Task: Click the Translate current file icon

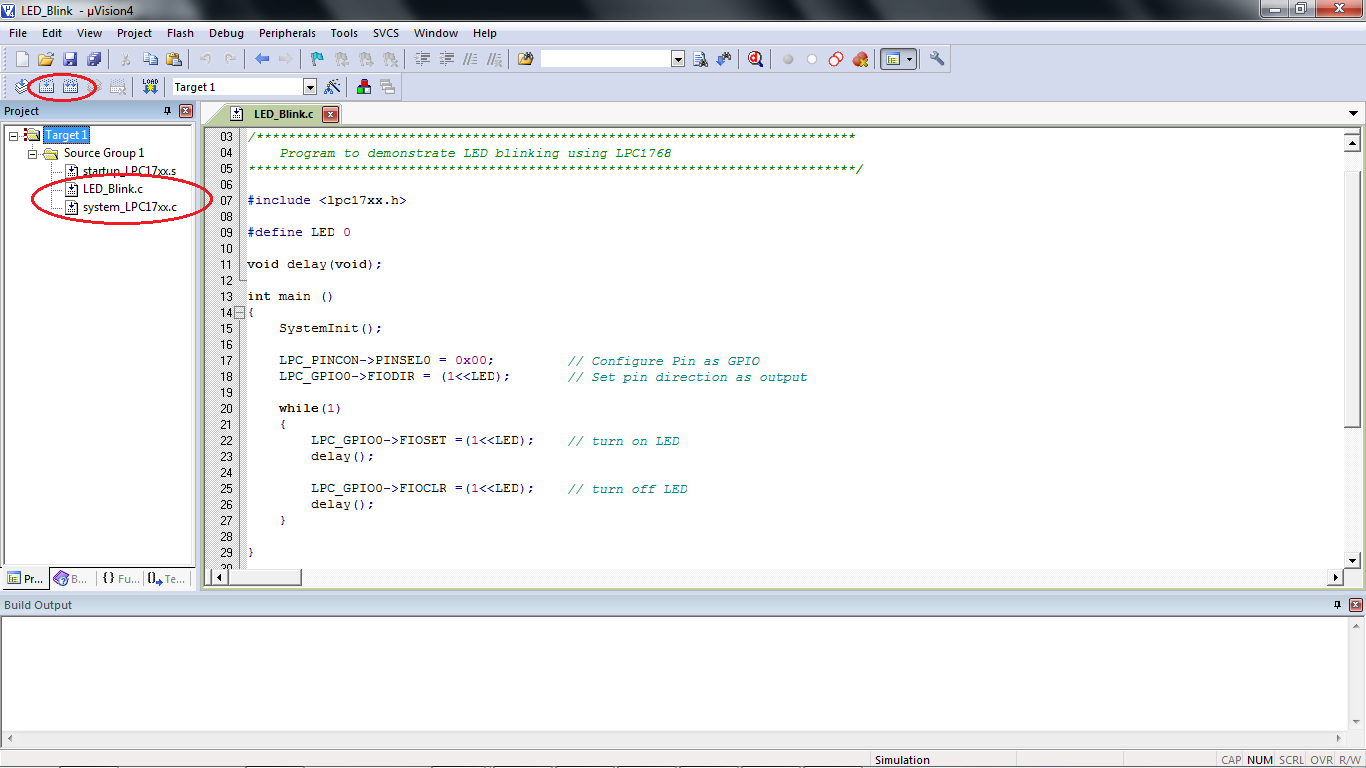Action: point(22,87)
